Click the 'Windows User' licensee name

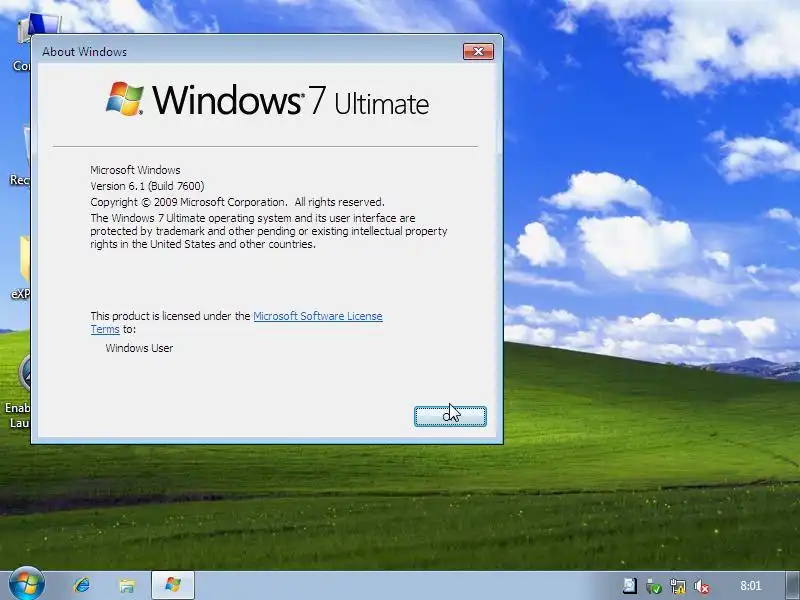click(139, 348)
